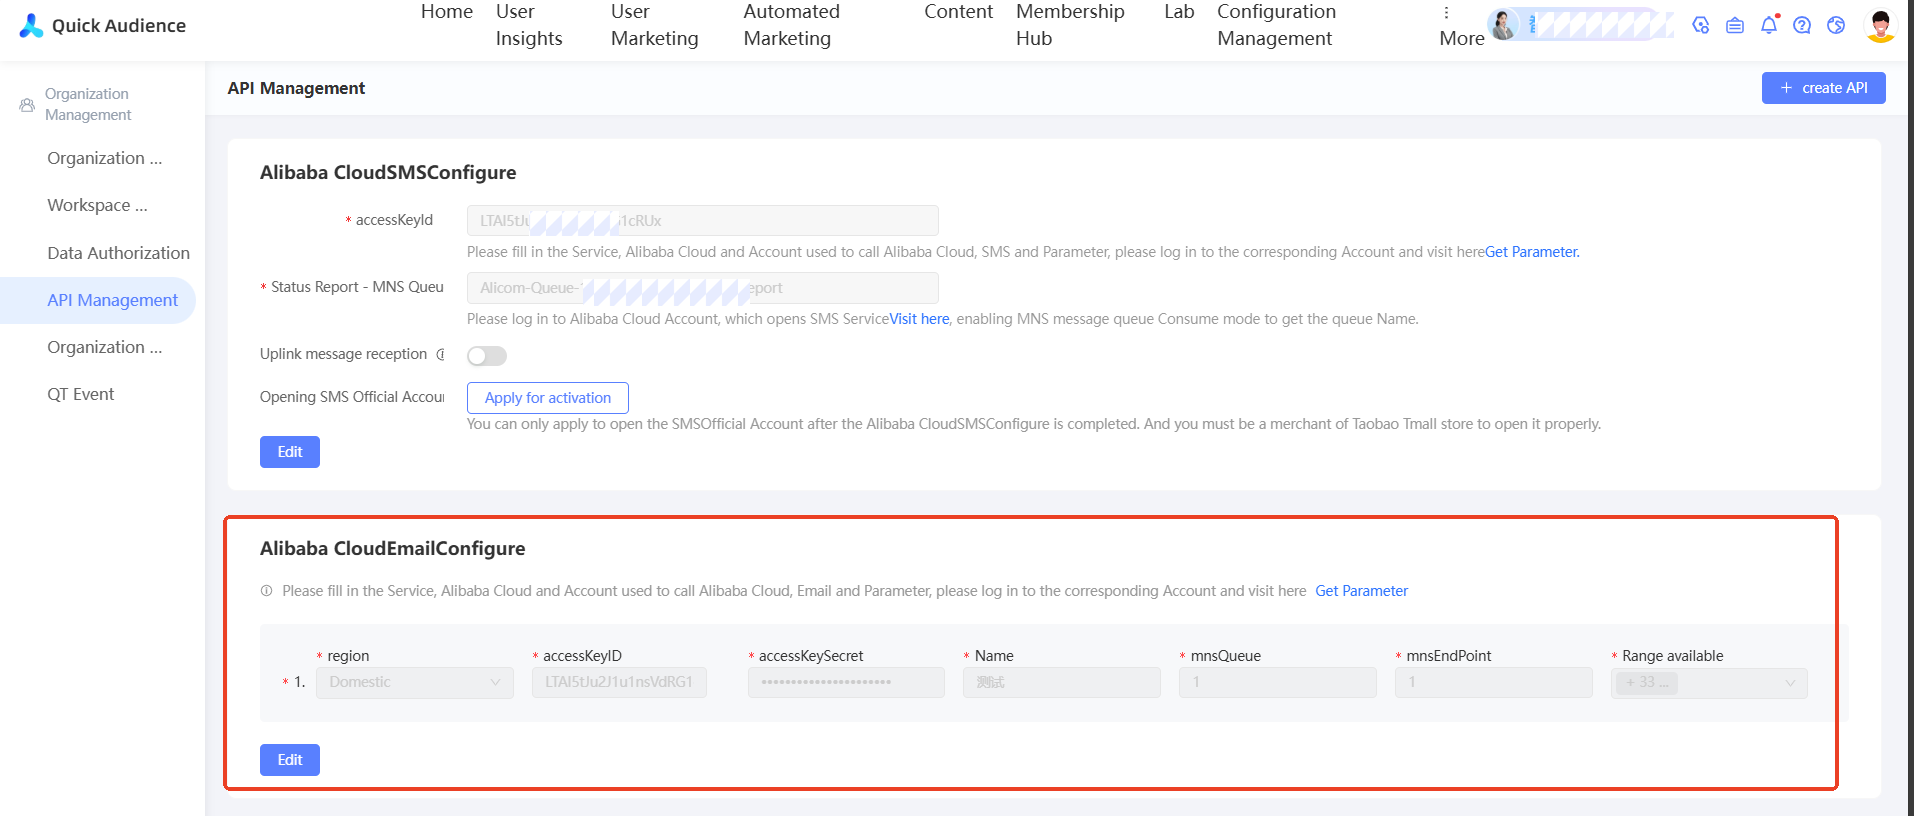The image size is (1914, 816).
Task: Select API Management in sidebar
Action: [x=98, y=300]
